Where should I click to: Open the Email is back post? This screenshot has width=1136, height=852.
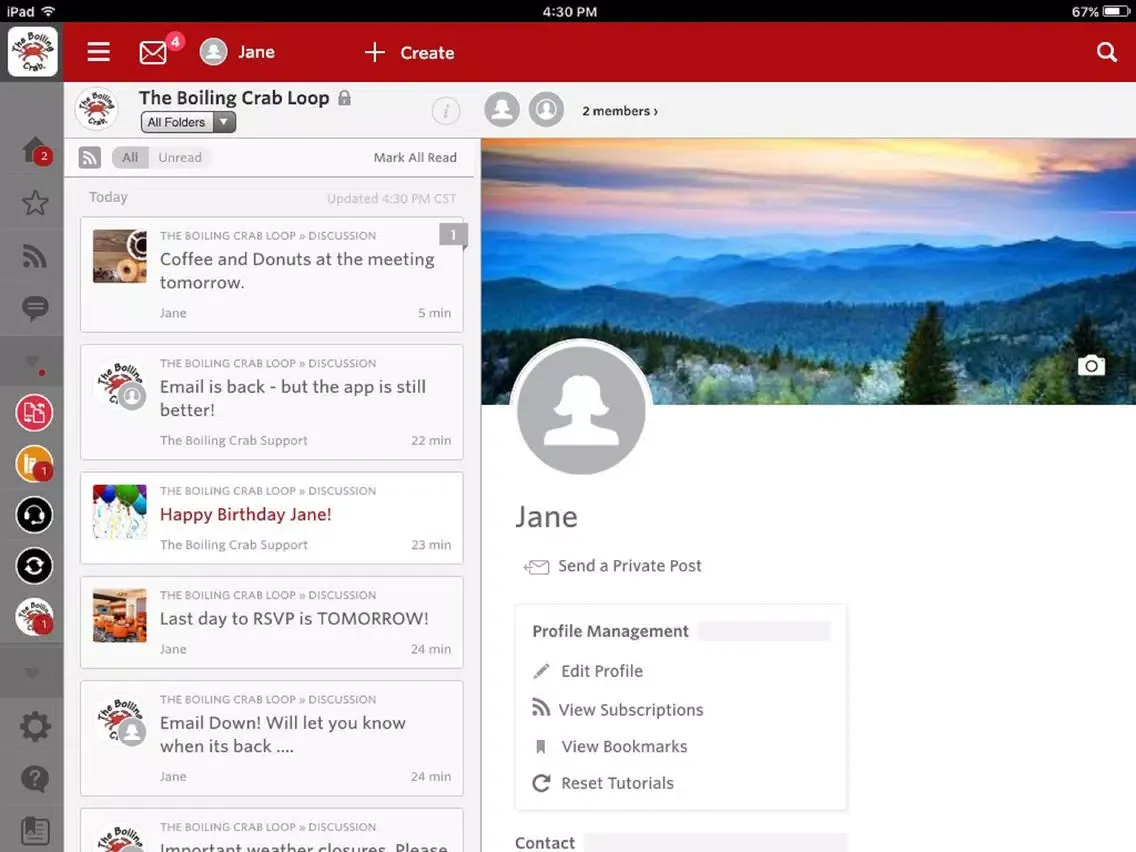272,402
